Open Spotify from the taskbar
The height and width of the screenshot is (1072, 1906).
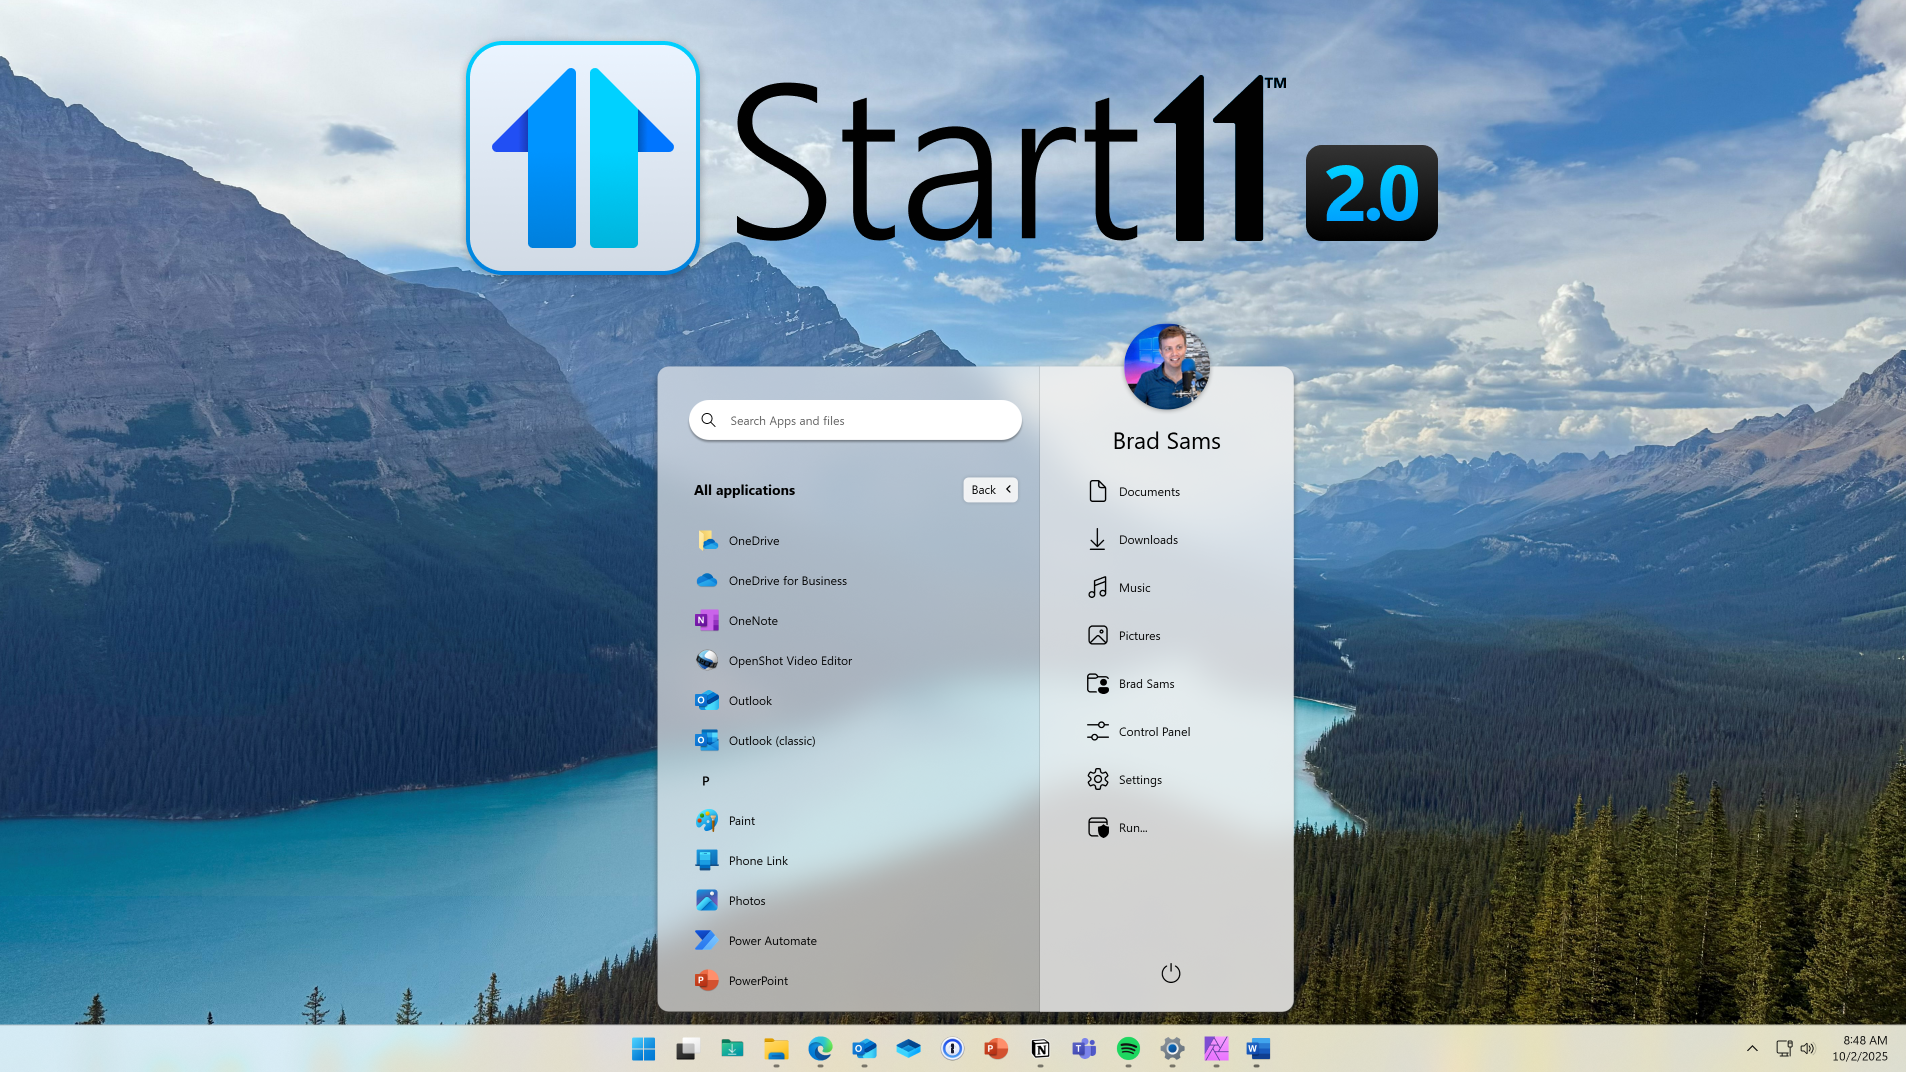1128,1048
